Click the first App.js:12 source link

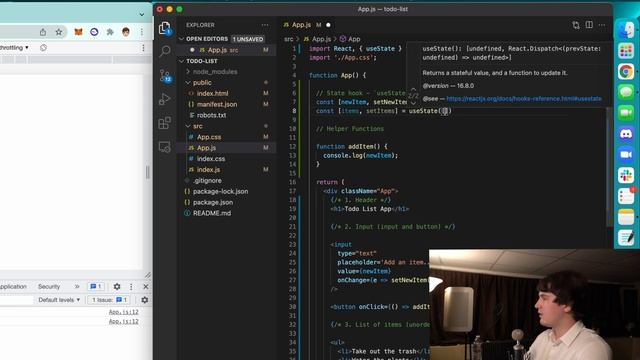(x=123, y=312)
